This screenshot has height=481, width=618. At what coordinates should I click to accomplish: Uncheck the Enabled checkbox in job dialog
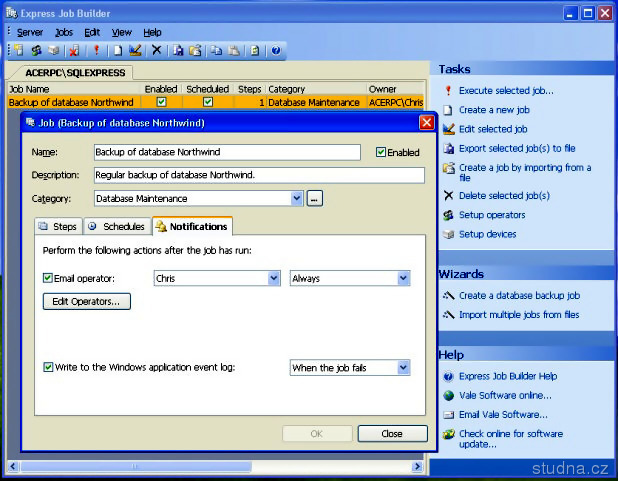381,153
